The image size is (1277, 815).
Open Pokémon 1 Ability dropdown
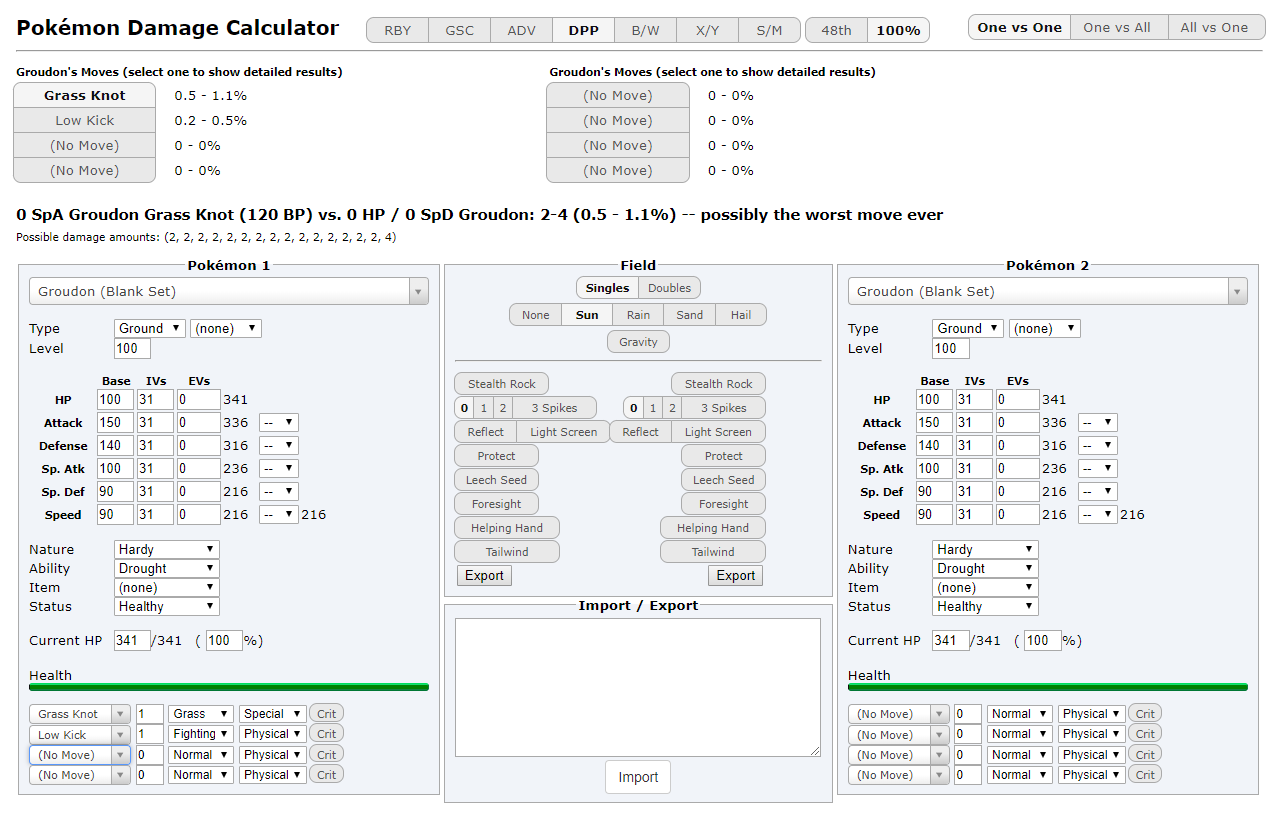click(x=167, y=568)
